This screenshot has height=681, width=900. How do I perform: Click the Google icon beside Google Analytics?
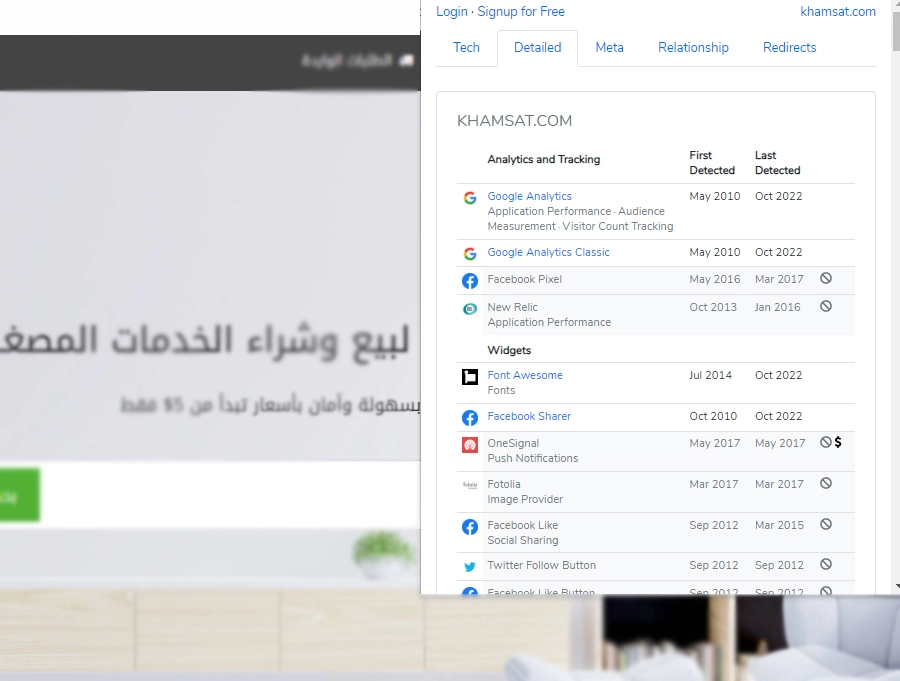click(470, 198)
